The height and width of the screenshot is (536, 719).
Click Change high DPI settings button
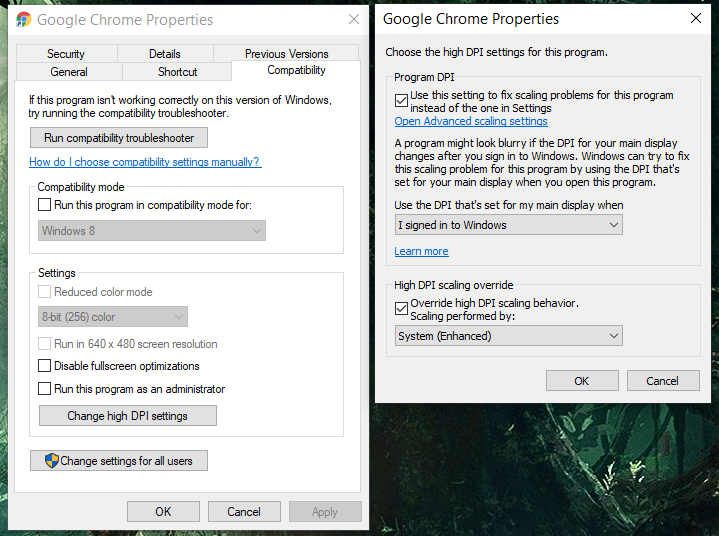tap(127, 415)
